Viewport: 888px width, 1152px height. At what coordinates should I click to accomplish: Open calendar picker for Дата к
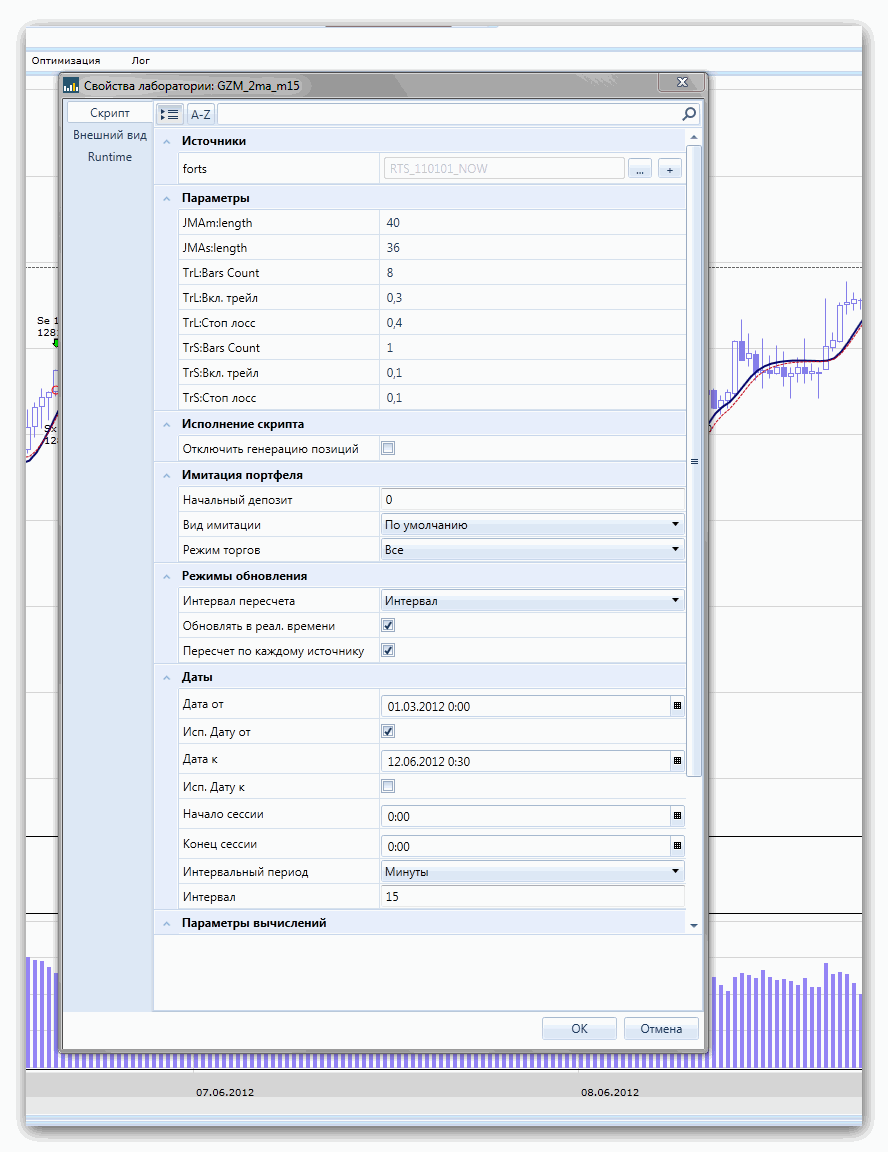tap(677, 761)
